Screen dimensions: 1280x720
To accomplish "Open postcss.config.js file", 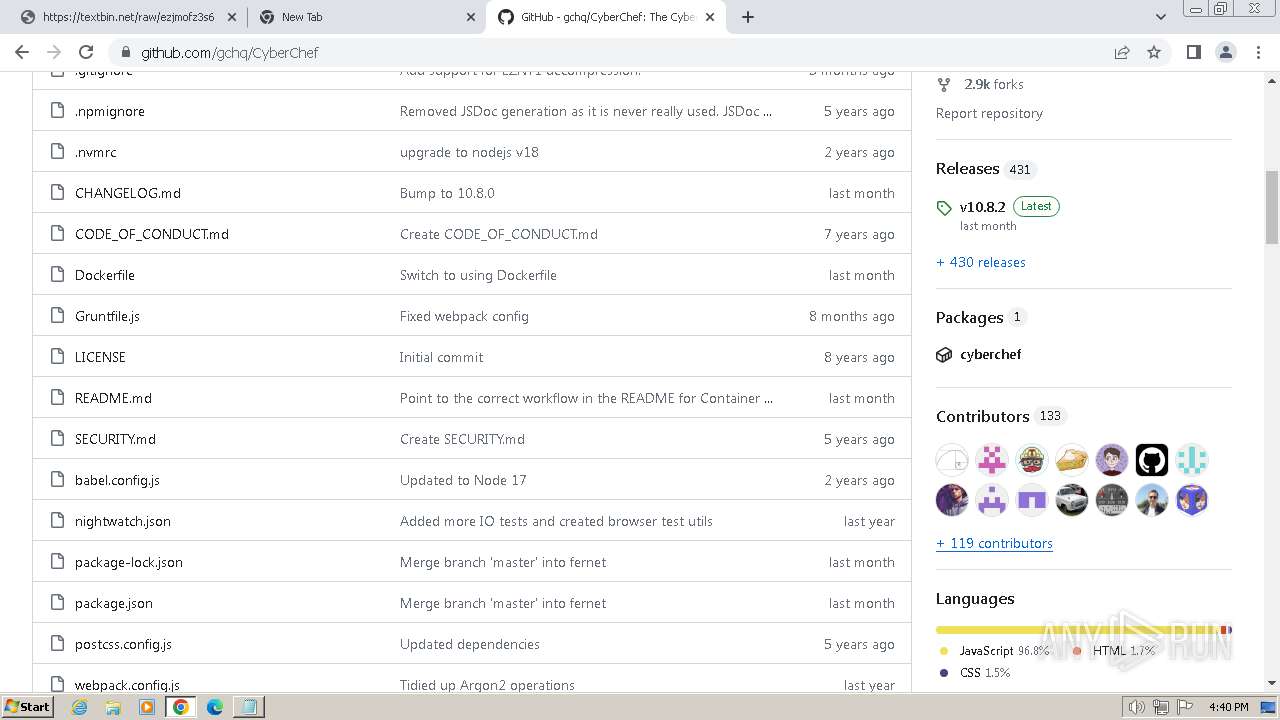I will point(123,644).
